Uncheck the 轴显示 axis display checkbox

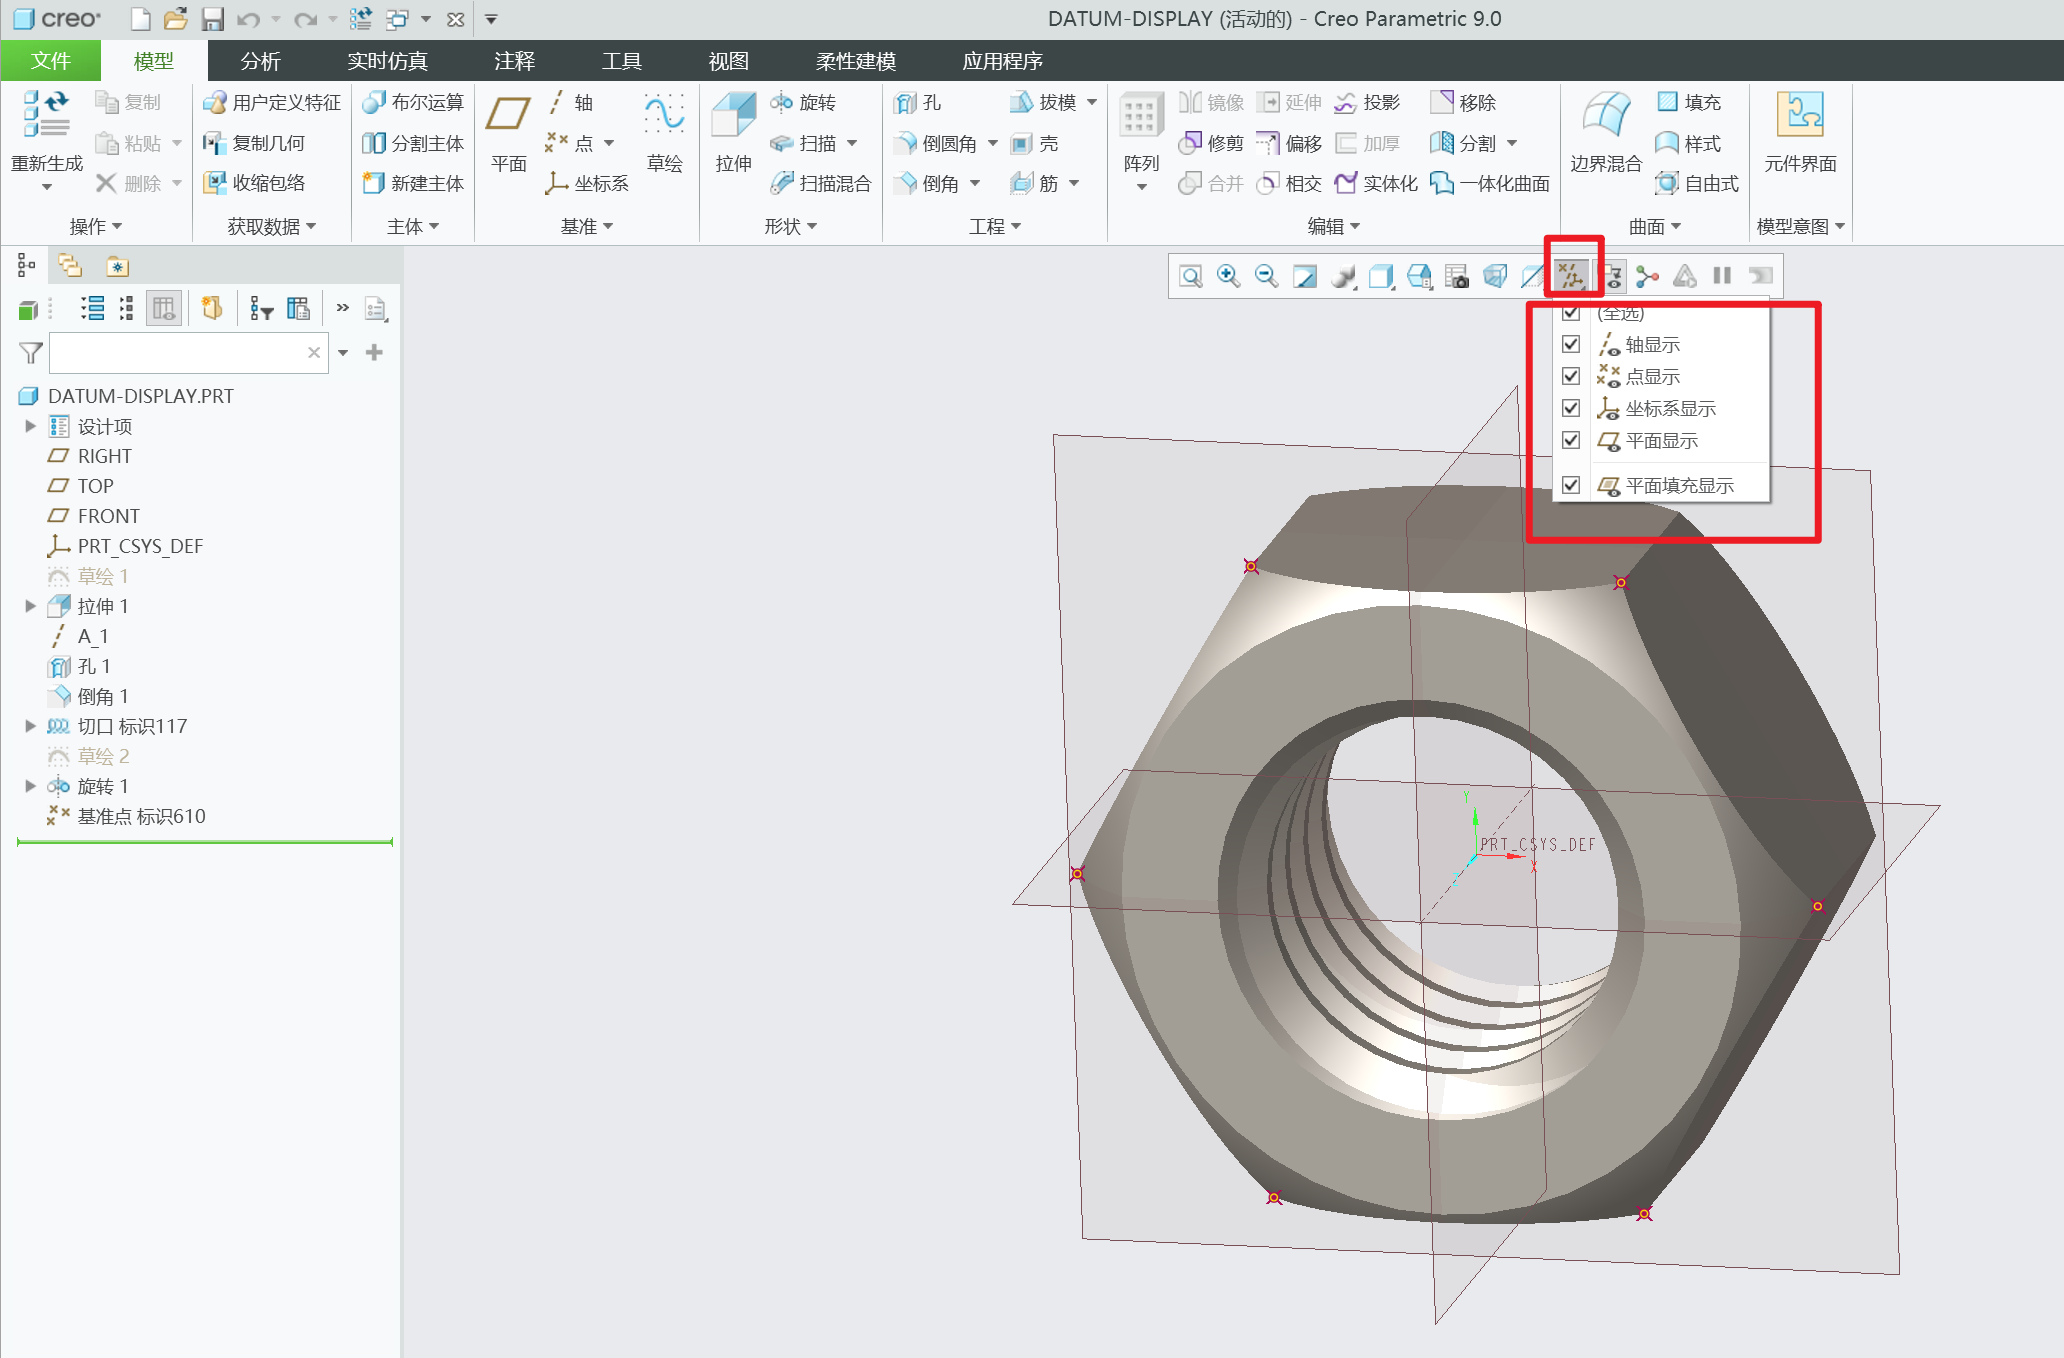(x=1571, y=344)
